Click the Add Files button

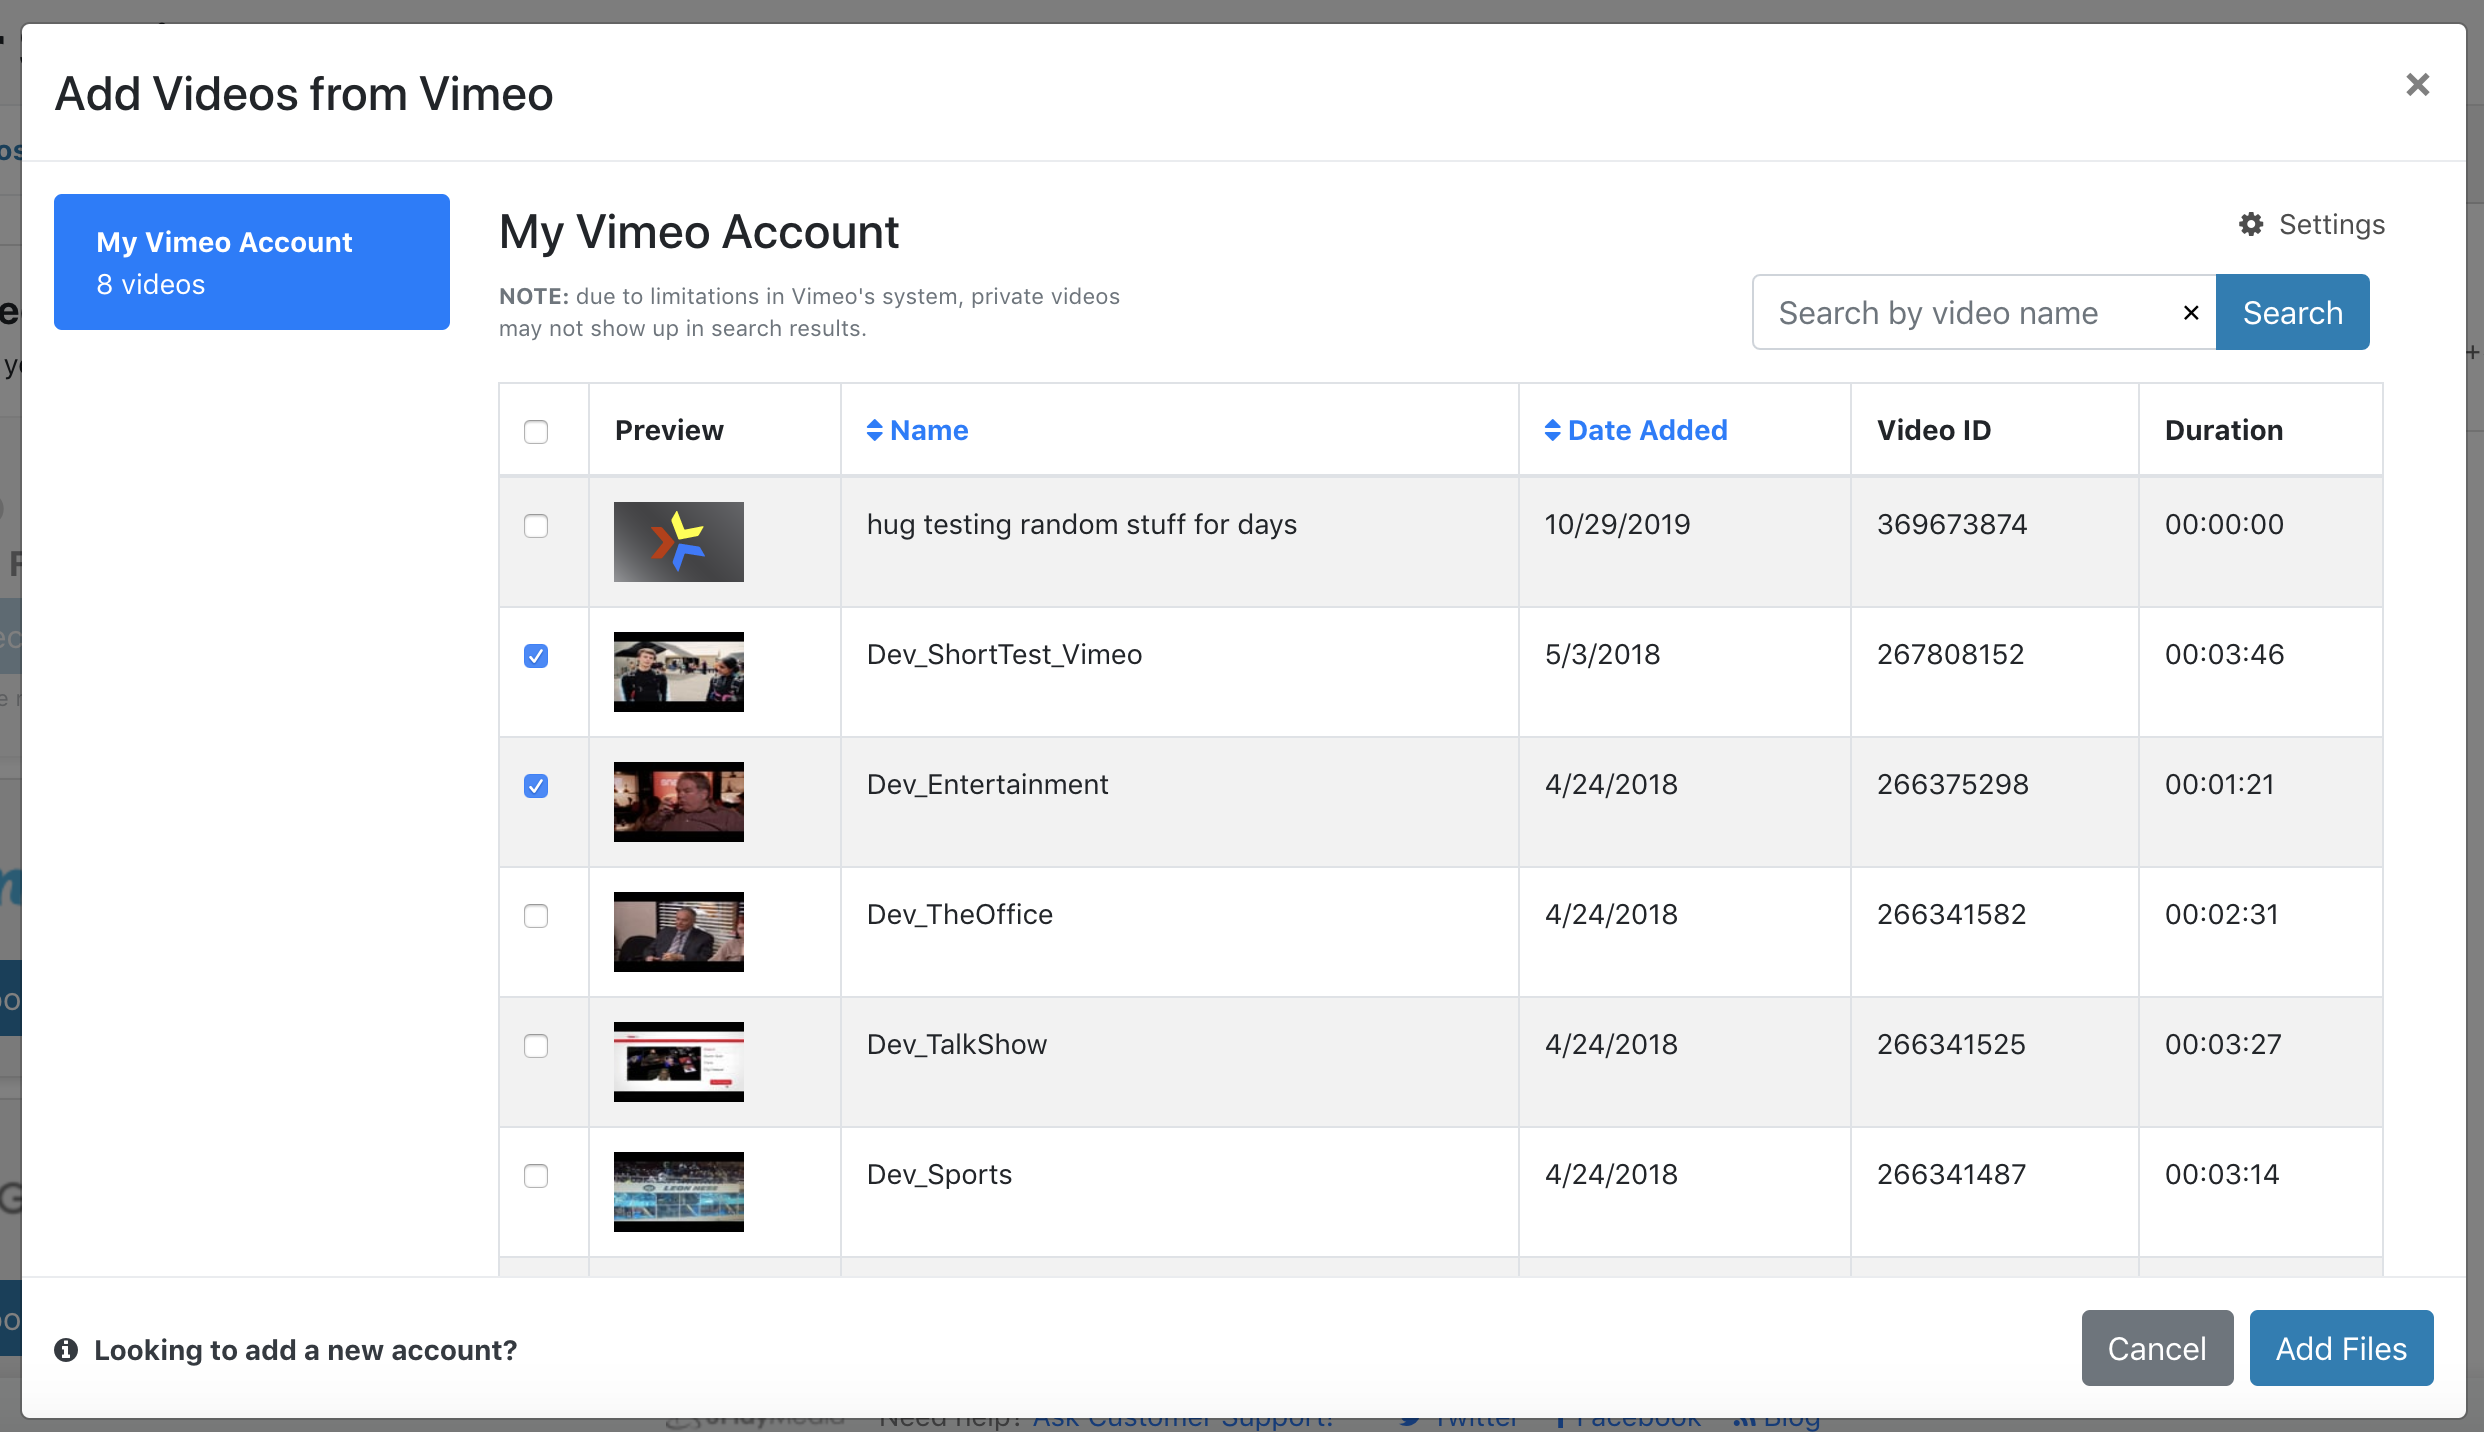click(2341, 1348)
